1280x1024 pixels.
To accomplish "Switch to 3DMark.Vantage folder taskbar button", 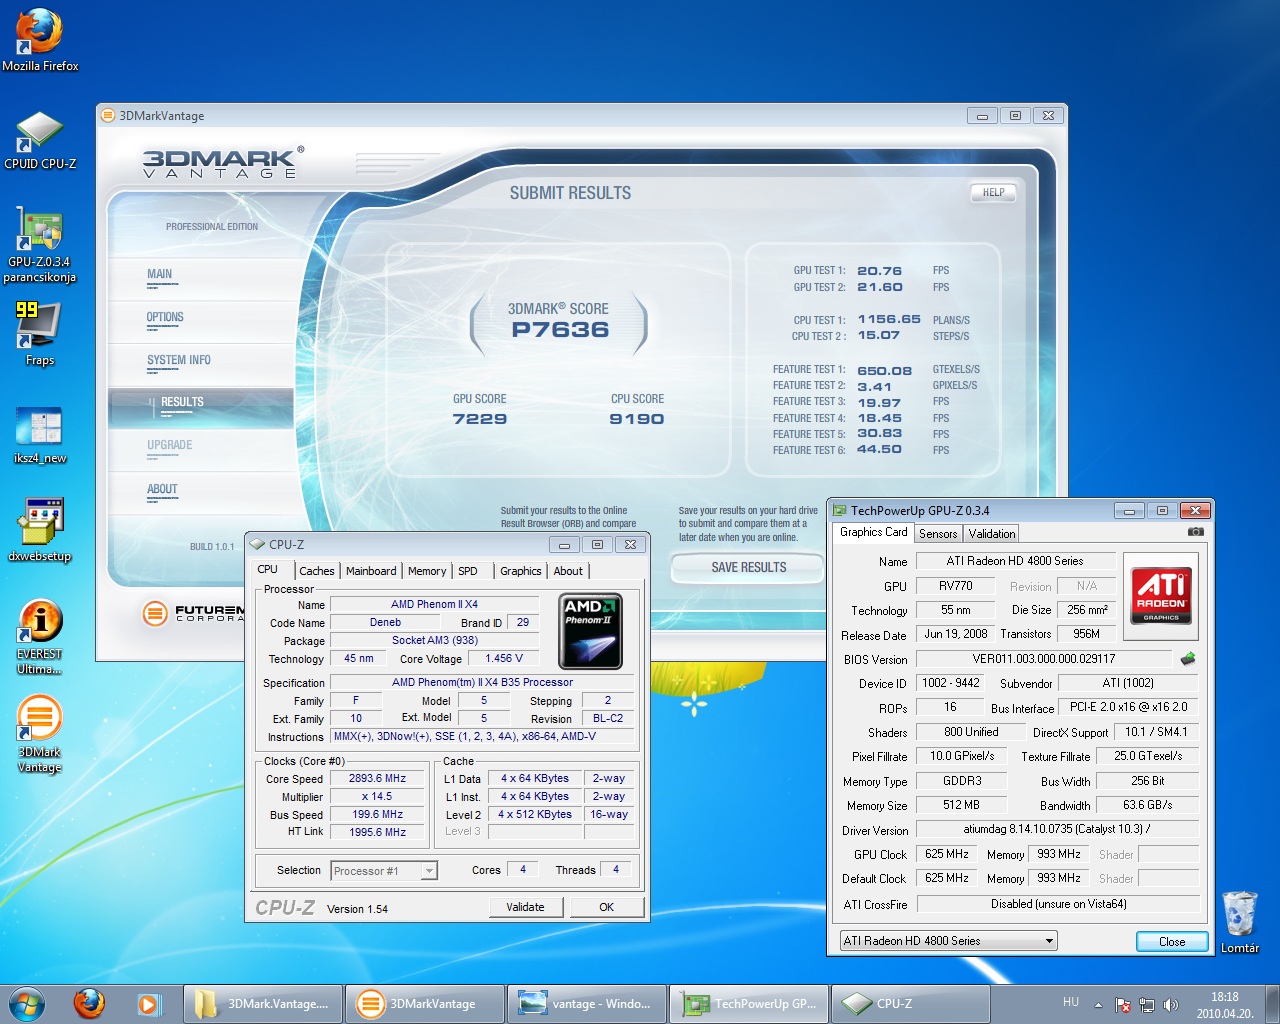I will pyautogui.click(x=263, y=1004).
